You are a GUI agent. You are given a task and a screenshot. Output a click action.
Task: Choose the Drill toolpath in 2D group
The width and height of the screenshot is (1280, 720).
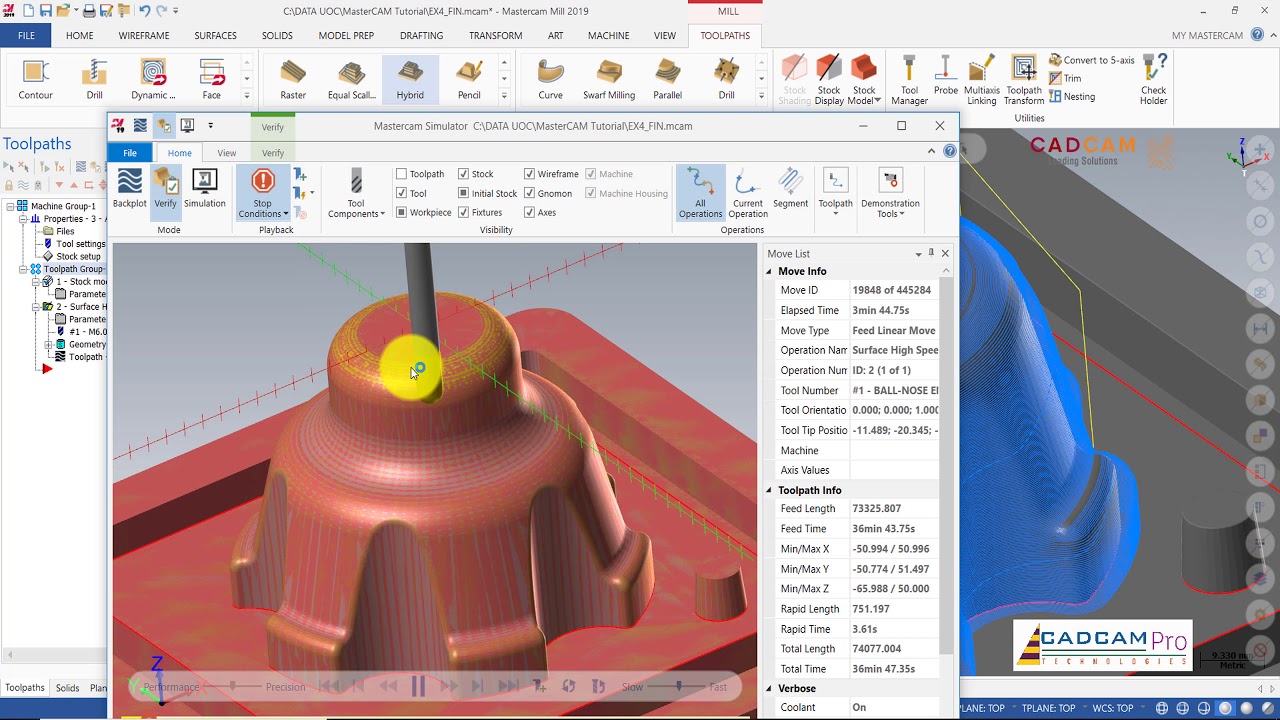click(x=94, y=80)
